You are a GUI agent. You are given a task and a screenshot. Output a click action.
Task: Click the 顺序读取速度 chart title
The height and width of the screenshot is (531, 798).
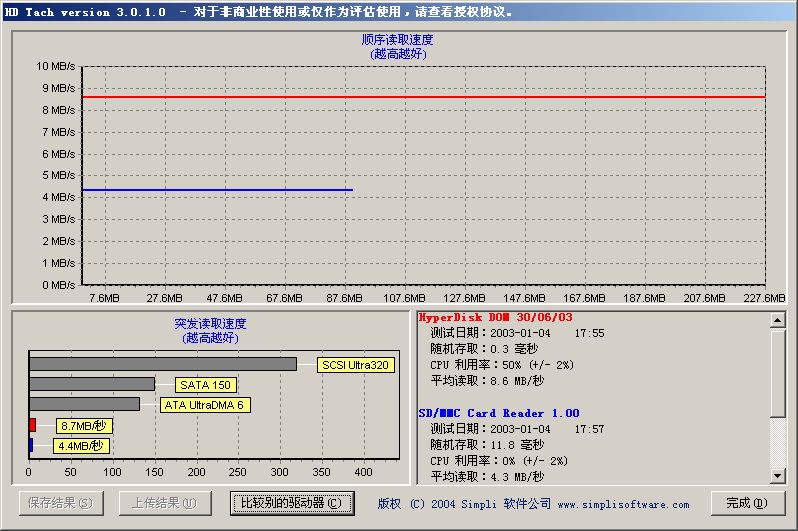(397, 40)
